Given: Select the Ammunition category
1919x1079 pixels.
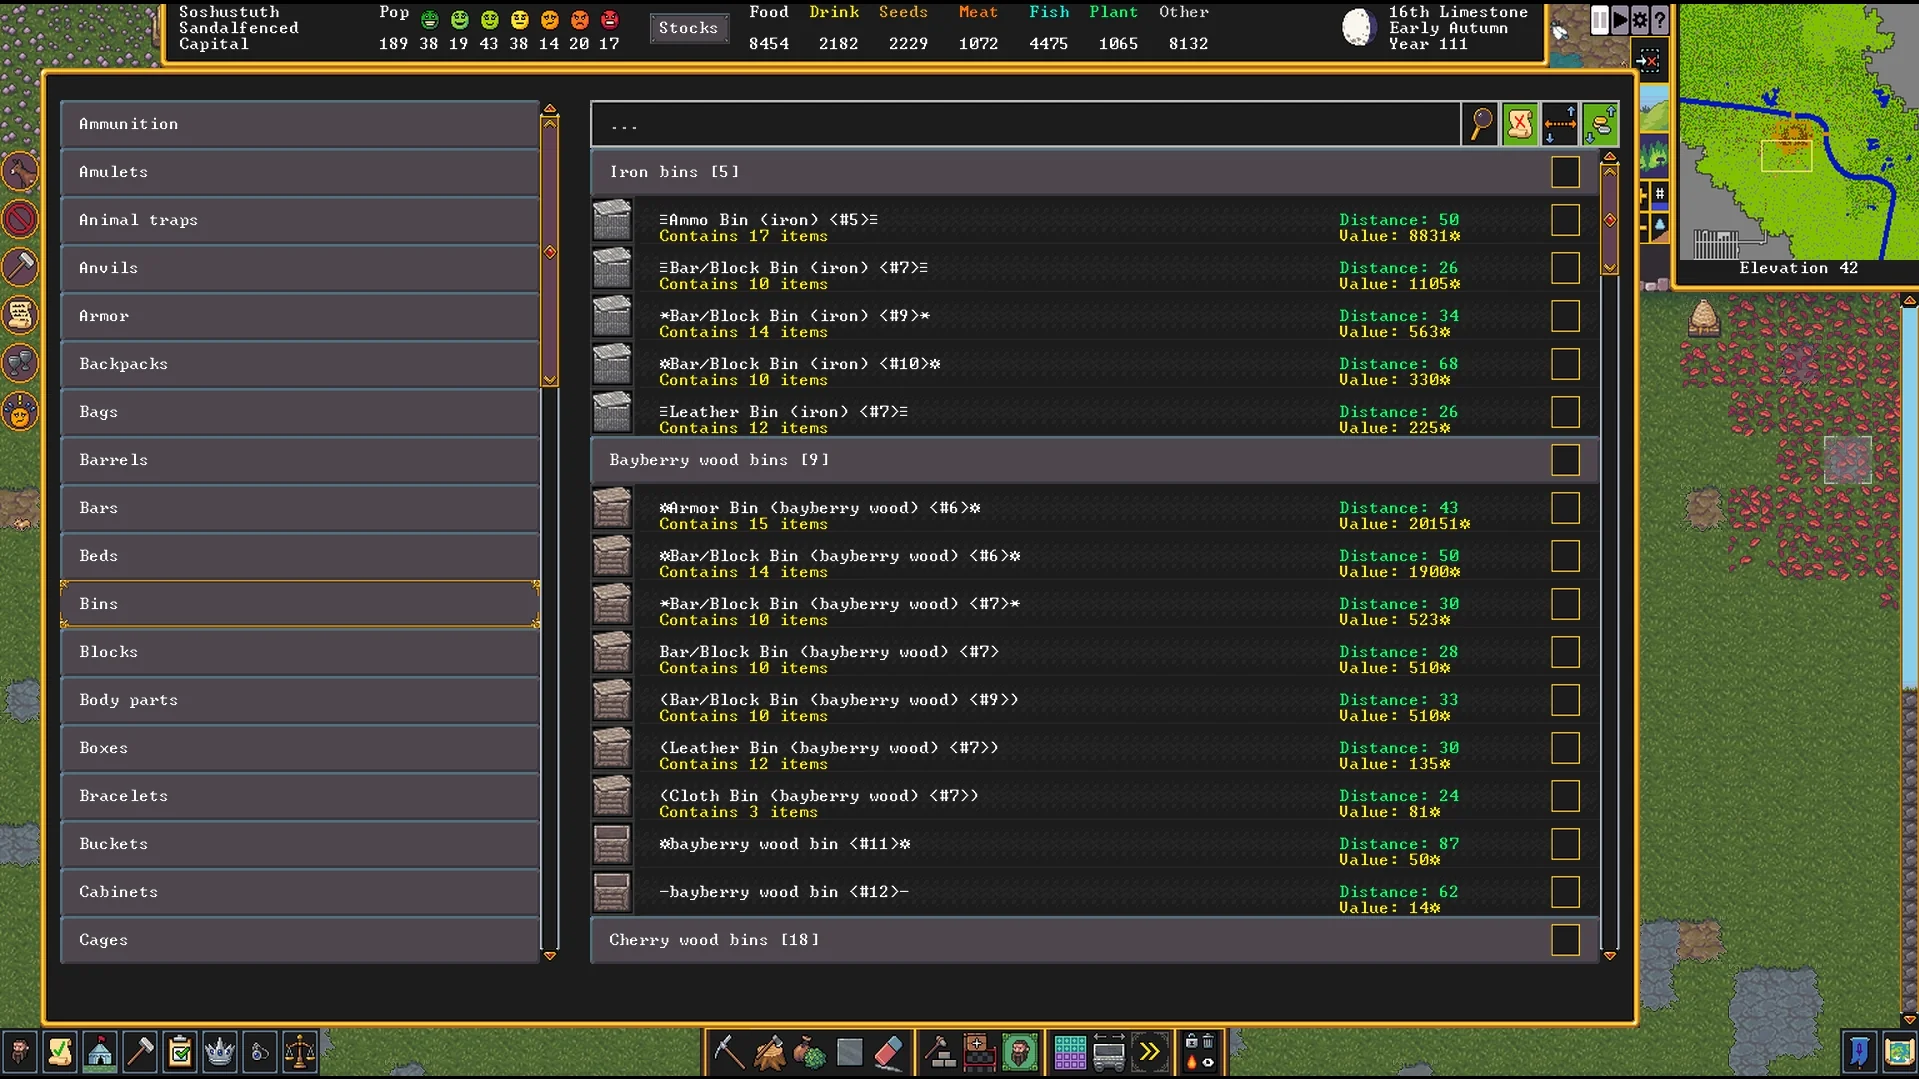Looking at the screenshot, I should point(300,124).
